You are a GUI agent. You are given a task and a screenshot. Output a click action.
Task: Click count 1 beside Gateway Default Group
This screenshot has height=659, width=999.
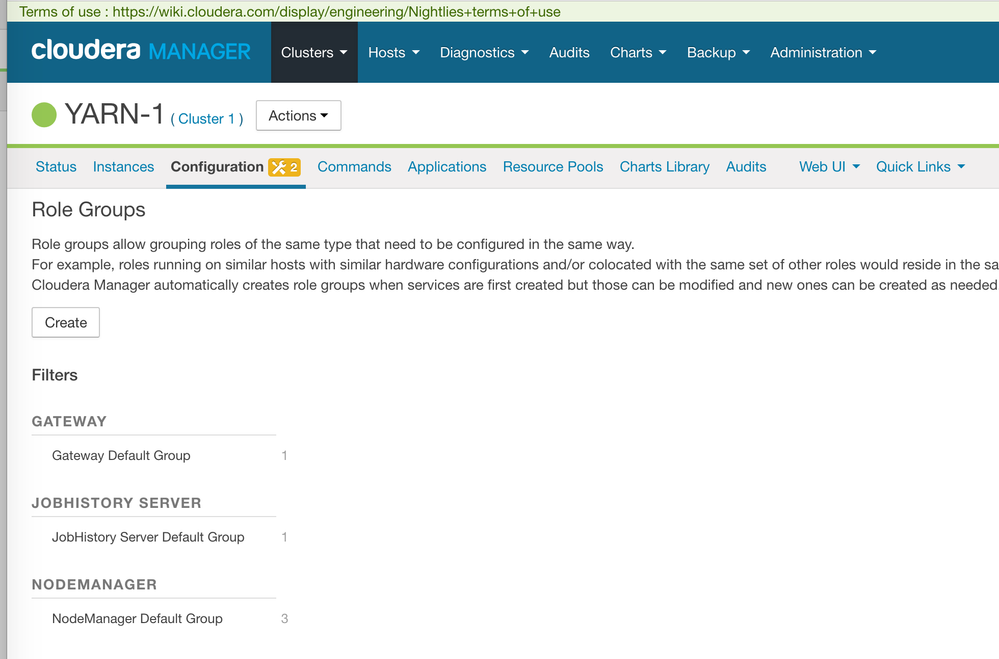284,456
